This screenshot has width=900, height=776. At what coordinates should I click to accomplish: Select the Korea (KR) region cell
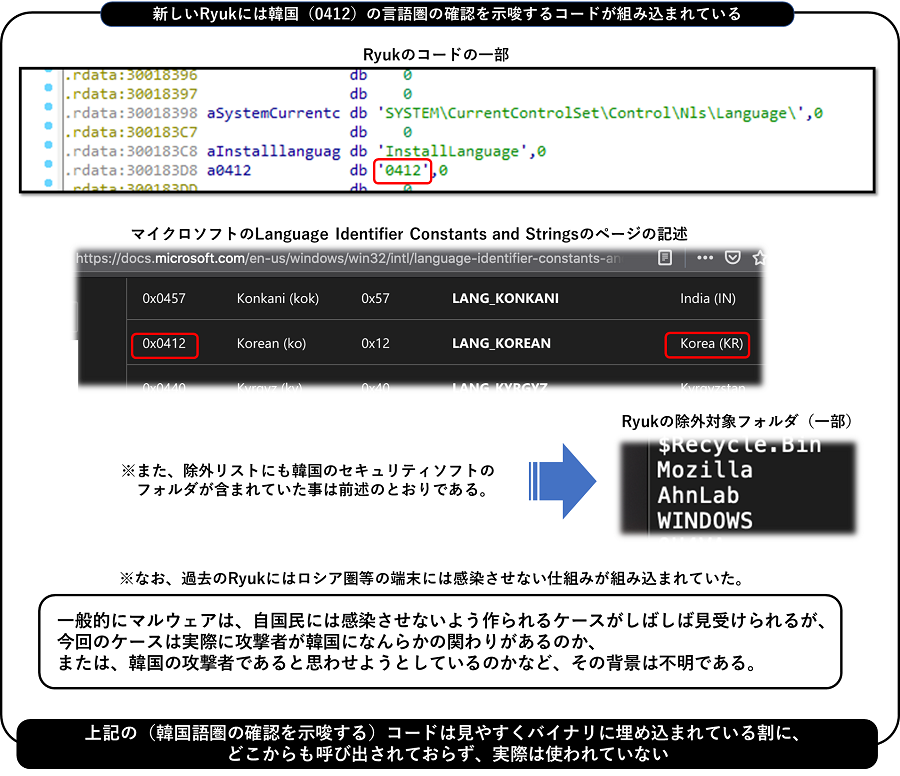click(x=712, y=344)
